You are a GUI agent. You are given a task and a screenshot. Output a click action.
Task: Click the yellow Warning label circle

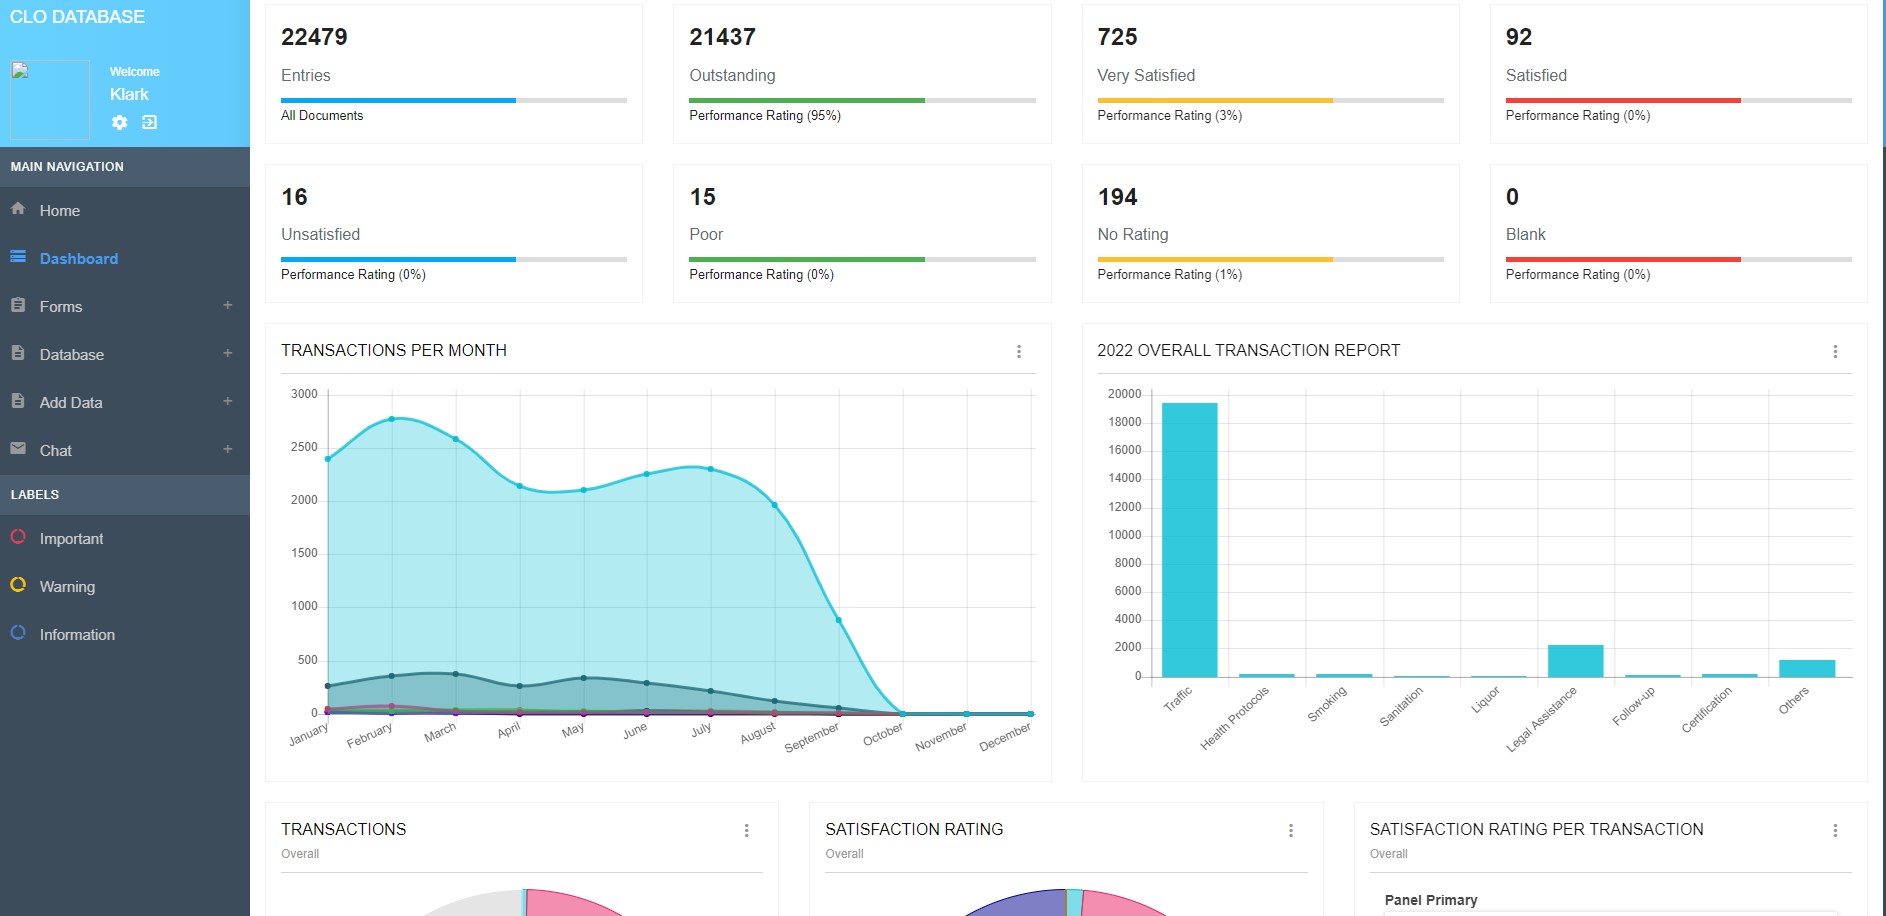[18, 585]
